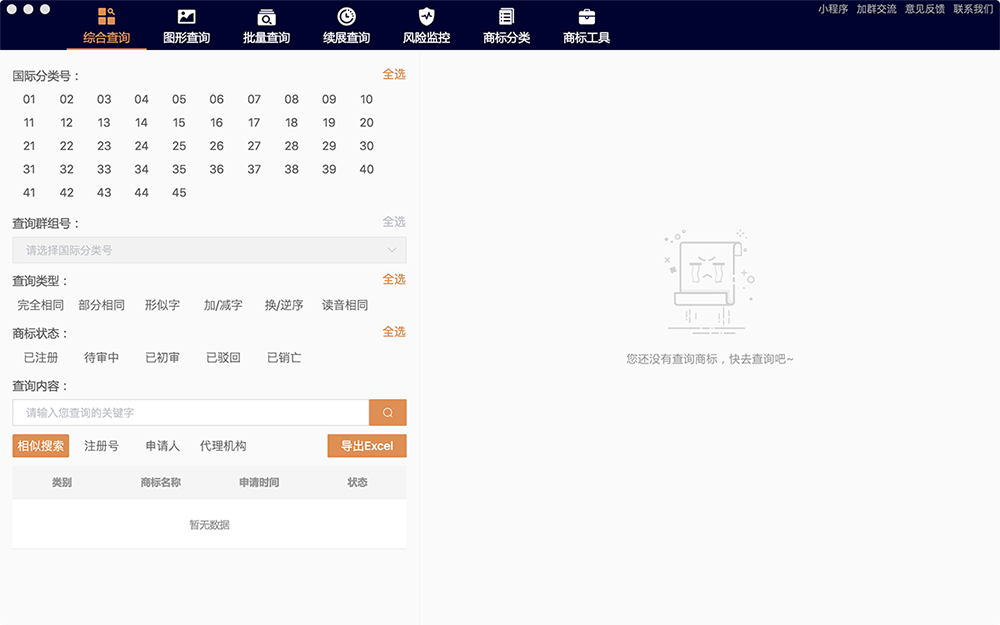The image size is (1000, 625).
Task: Open the 商标工具 toolbox icon
Action: [x=586, y=17]
